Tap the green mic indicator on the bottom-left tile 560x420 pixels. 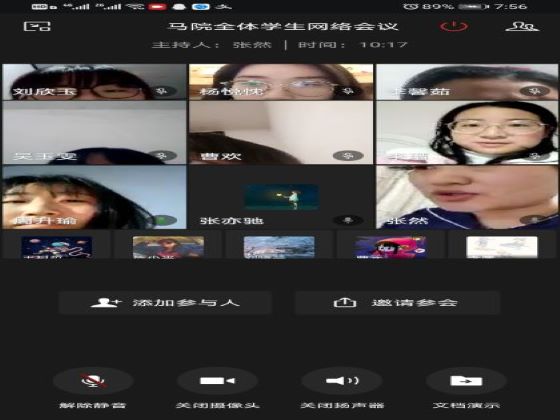164,220
